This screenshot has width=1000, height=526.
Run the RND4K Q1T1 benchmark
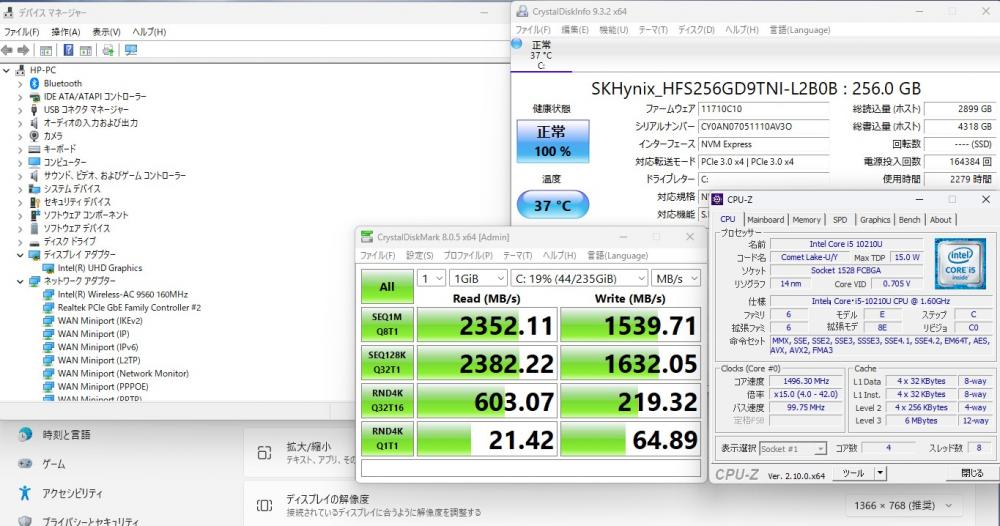(387, 439)
